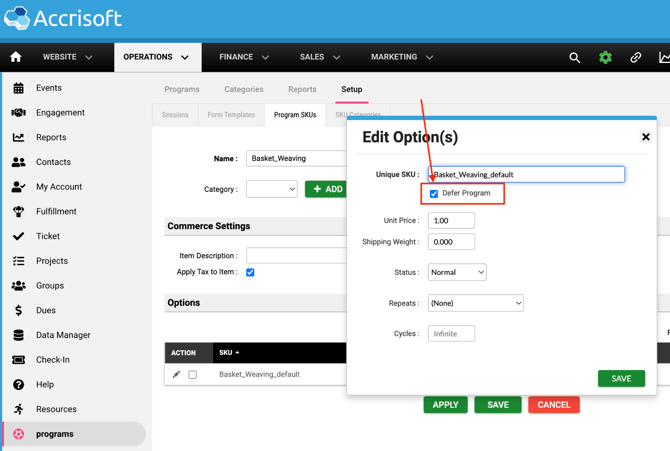Image resolution: width=670 pixels, height=451 pixels.
Task: Click the link chain icon in top bar
Action: [x=635, y=58]
